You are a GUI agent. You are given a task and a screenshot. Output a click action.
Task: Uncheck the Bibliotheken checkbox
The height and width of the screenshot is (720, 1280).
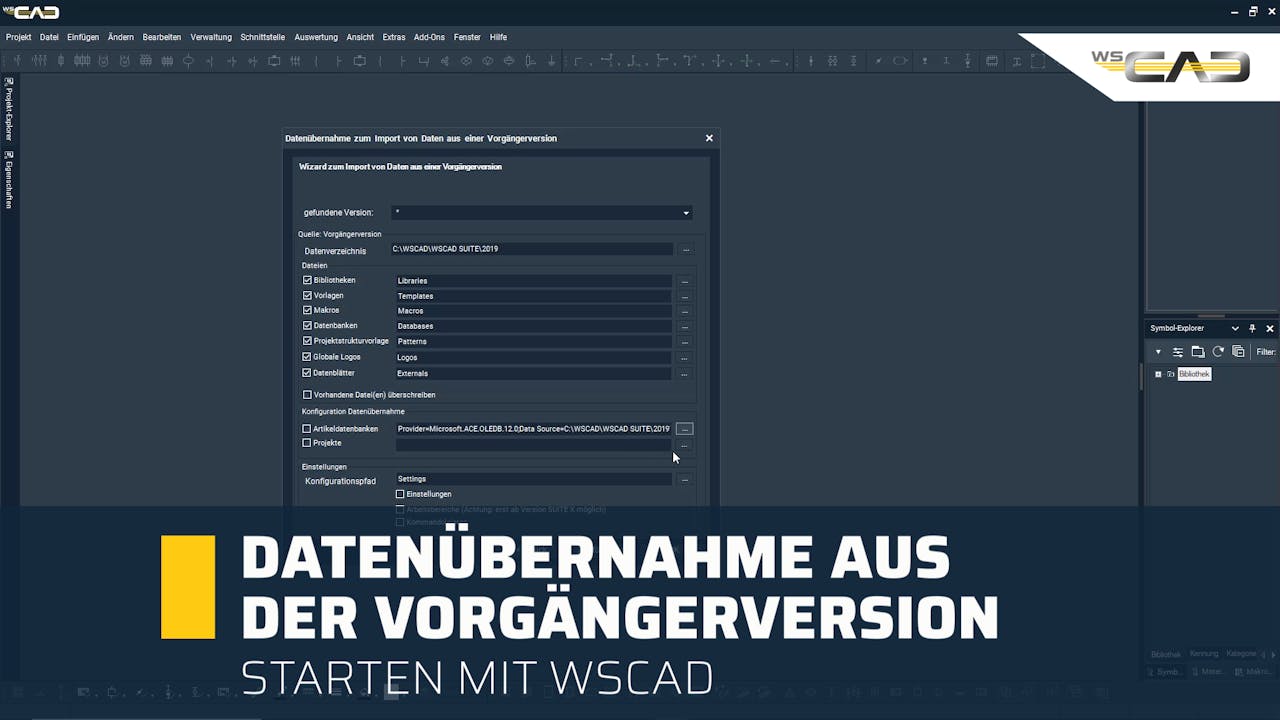coord(308,280)
